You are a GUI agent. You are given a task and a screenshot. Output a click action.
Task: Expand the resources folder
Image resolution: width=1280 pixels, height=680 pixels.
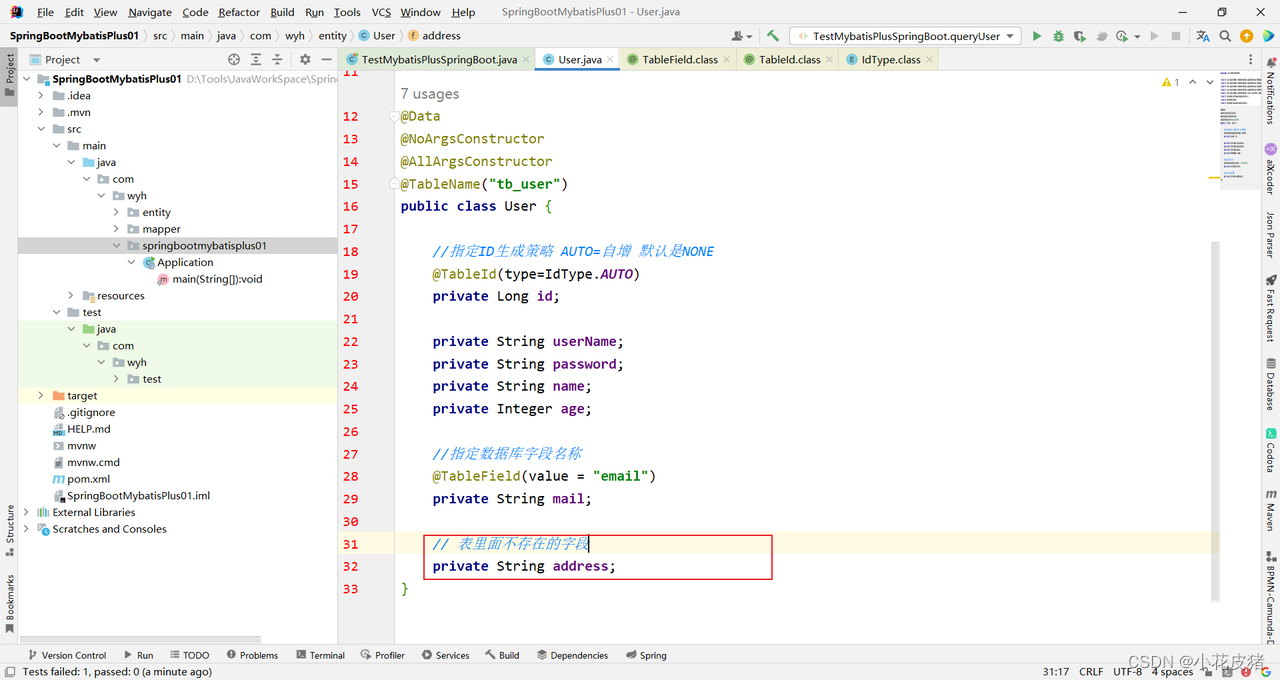point(71,296)
